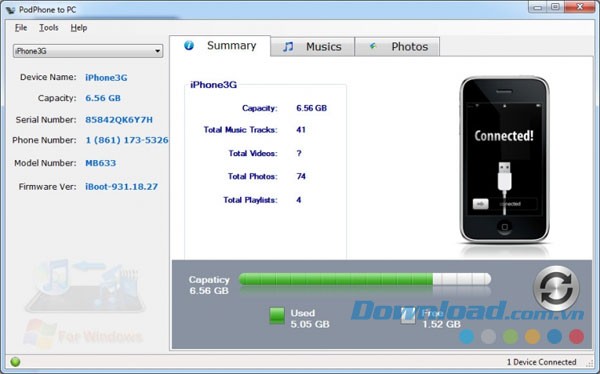The height and width of the screenshot is (374, 600).
Task: Click the sidebar Capacity value 6.56 GB
Action: [x=103, y=98]
